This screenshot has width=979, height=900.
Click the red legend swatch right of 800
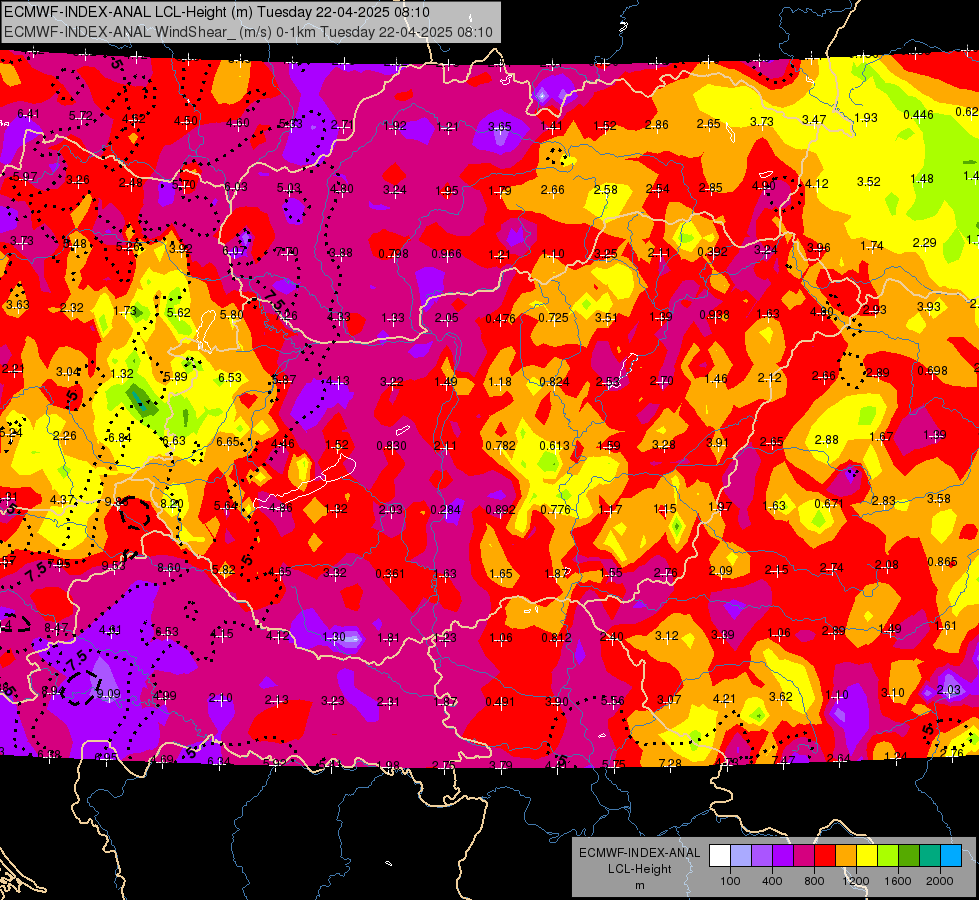tap(825, 856)
